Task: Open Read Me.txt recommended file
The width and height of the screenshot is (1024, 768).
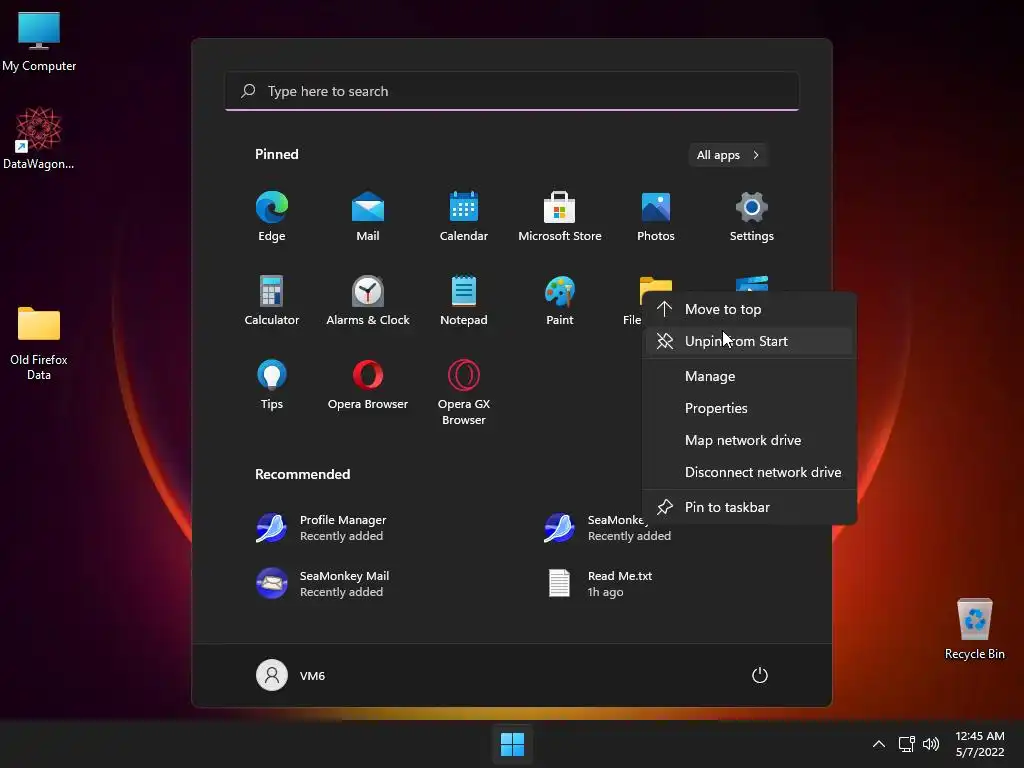Action: tap(601, 583)
